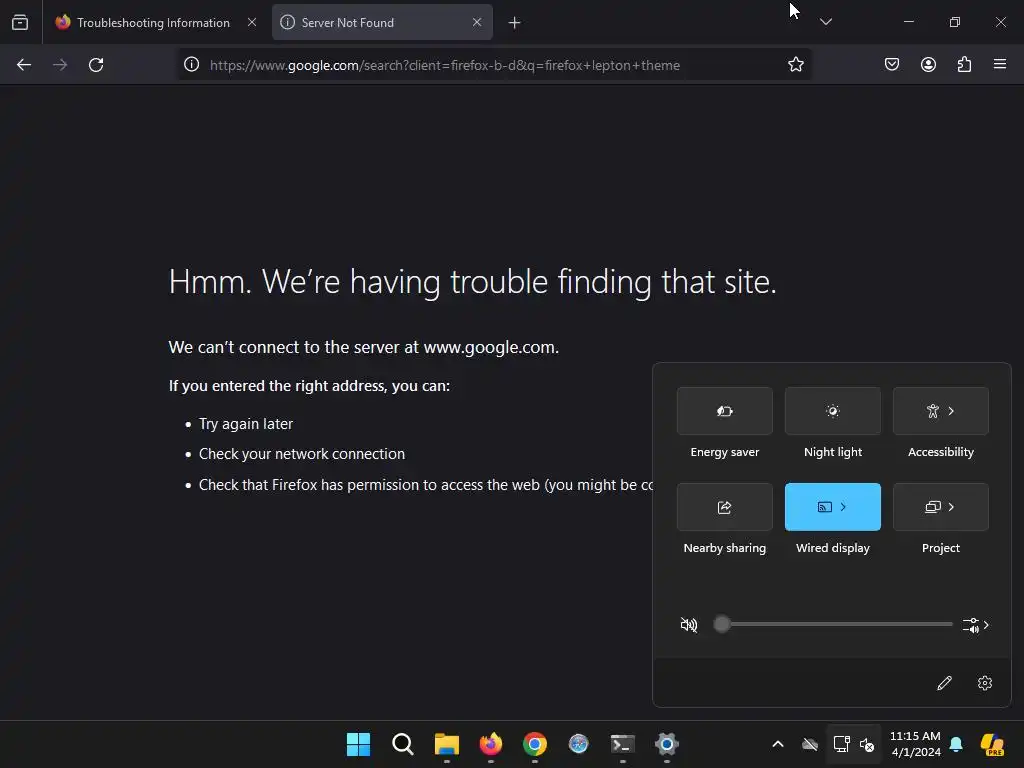Click network status tray icon
Viewport: 1024px width, 768px height.
tap(841, 744)
